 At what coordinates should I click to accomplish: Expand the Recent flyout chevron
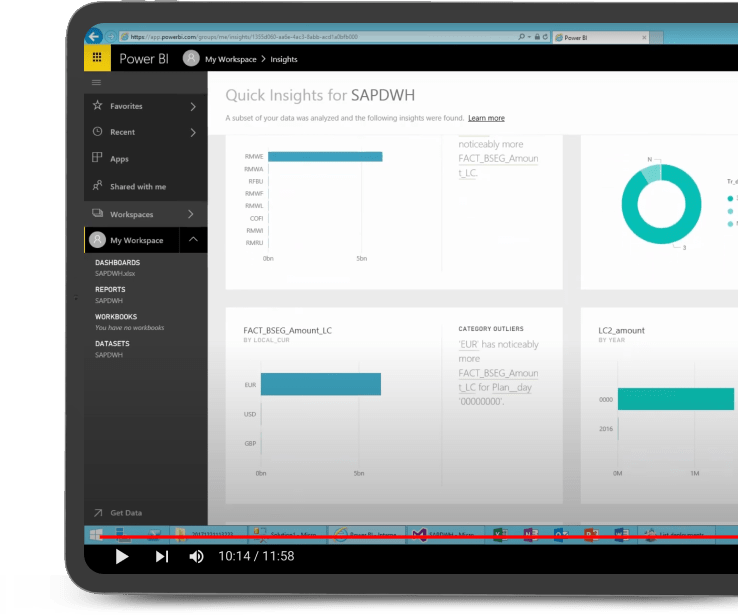pos(193,133)
